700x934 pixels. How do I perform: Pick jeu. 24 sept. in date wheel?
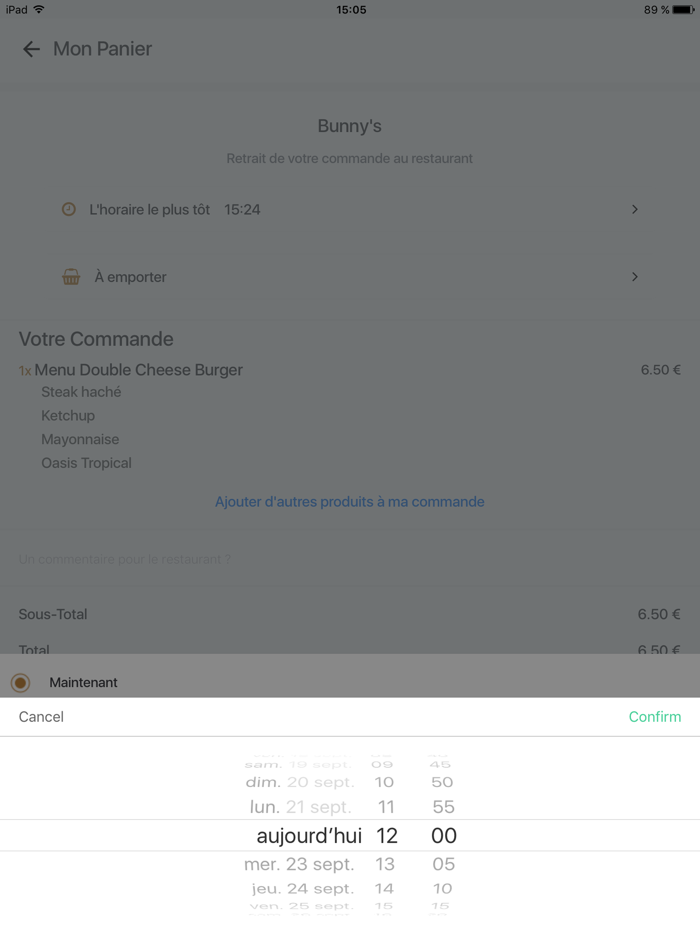(303, 888)
